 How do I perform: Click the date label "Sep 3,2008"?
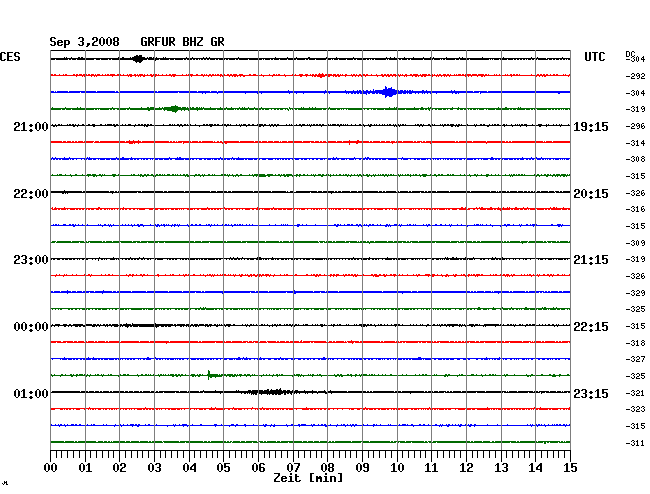click(x=84, y=42)
